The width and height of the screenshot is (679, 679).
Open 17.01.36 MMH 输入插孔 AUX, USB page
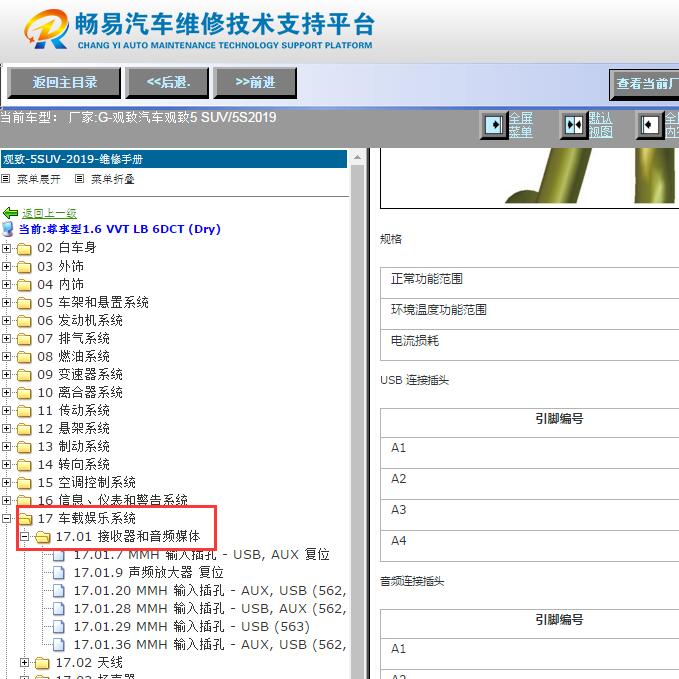coord(210,645)
